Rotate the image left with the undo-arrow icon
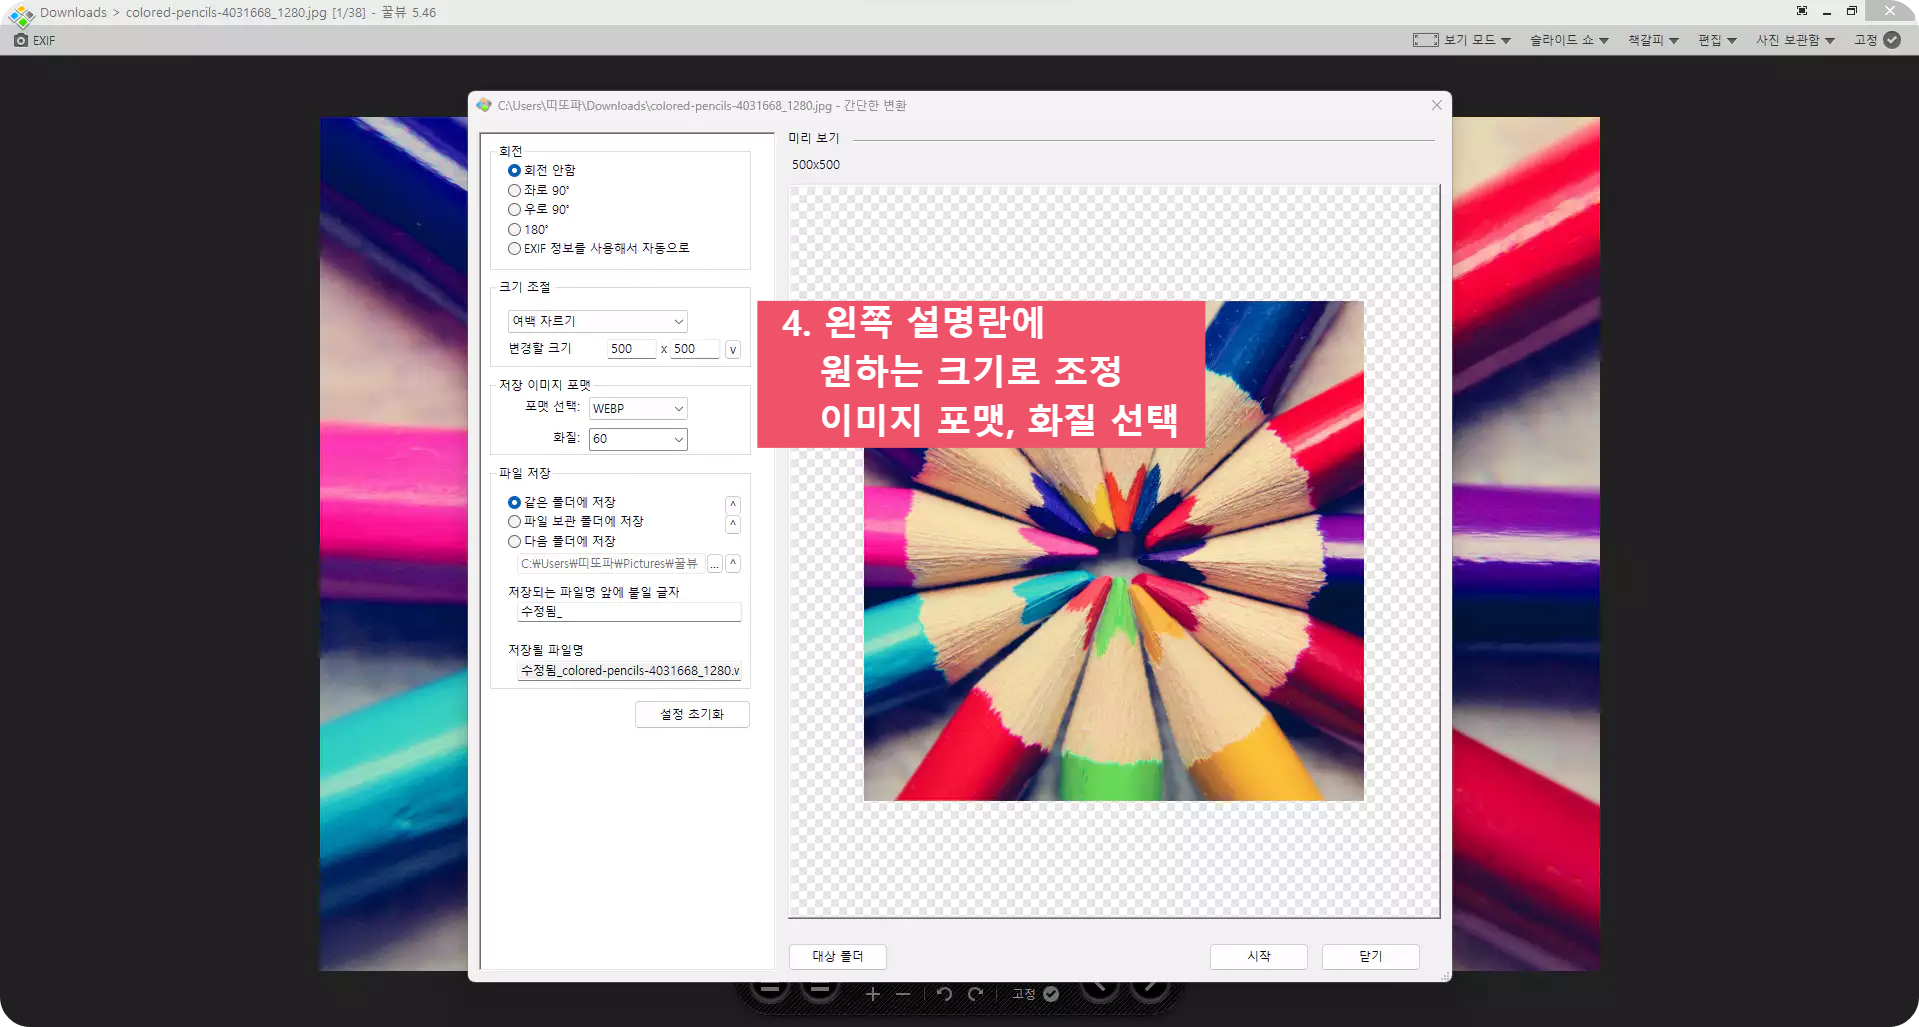The width and height of the screenshot is (1919, 1027). 944,994
